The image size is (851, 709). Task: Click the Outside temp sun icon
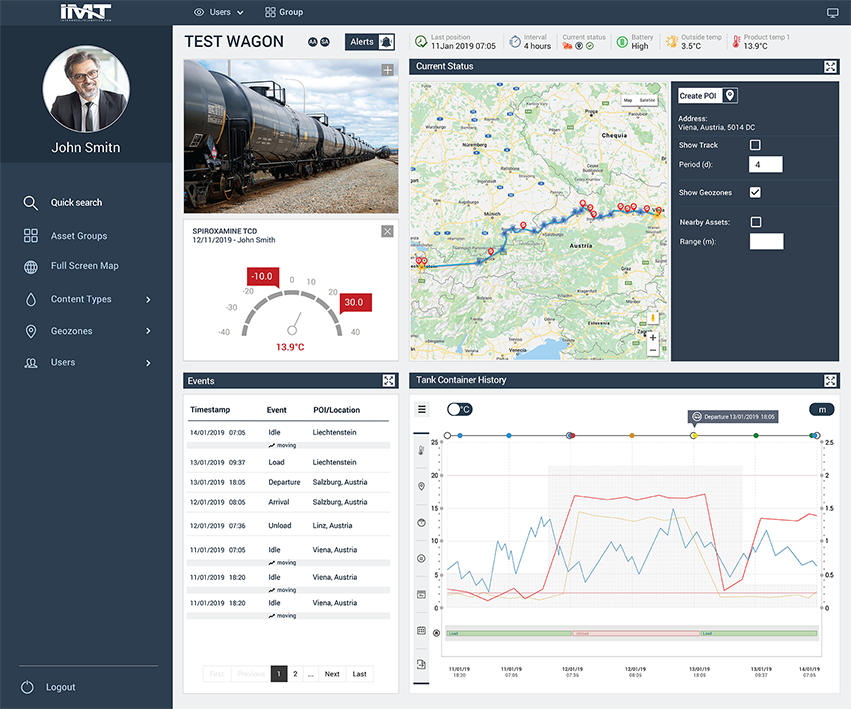pyautogui.click(x=672, y=42)
